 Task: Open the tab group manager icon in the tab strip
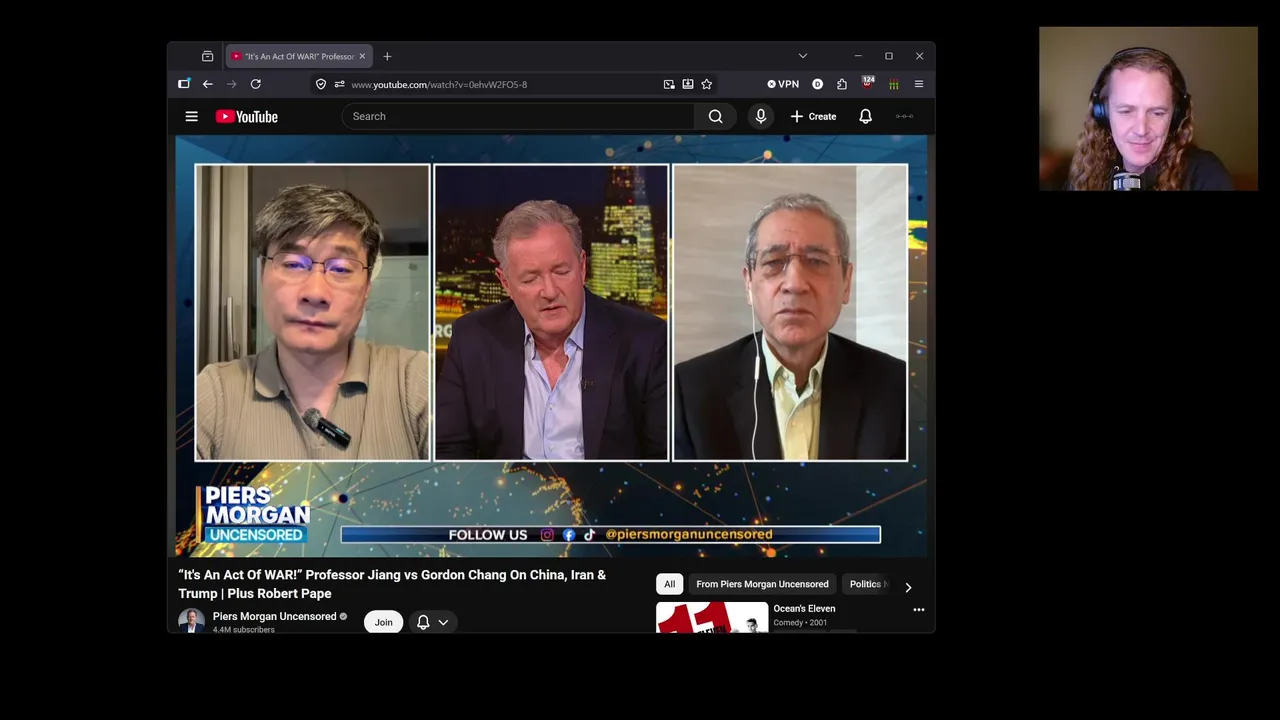point(207,56)
